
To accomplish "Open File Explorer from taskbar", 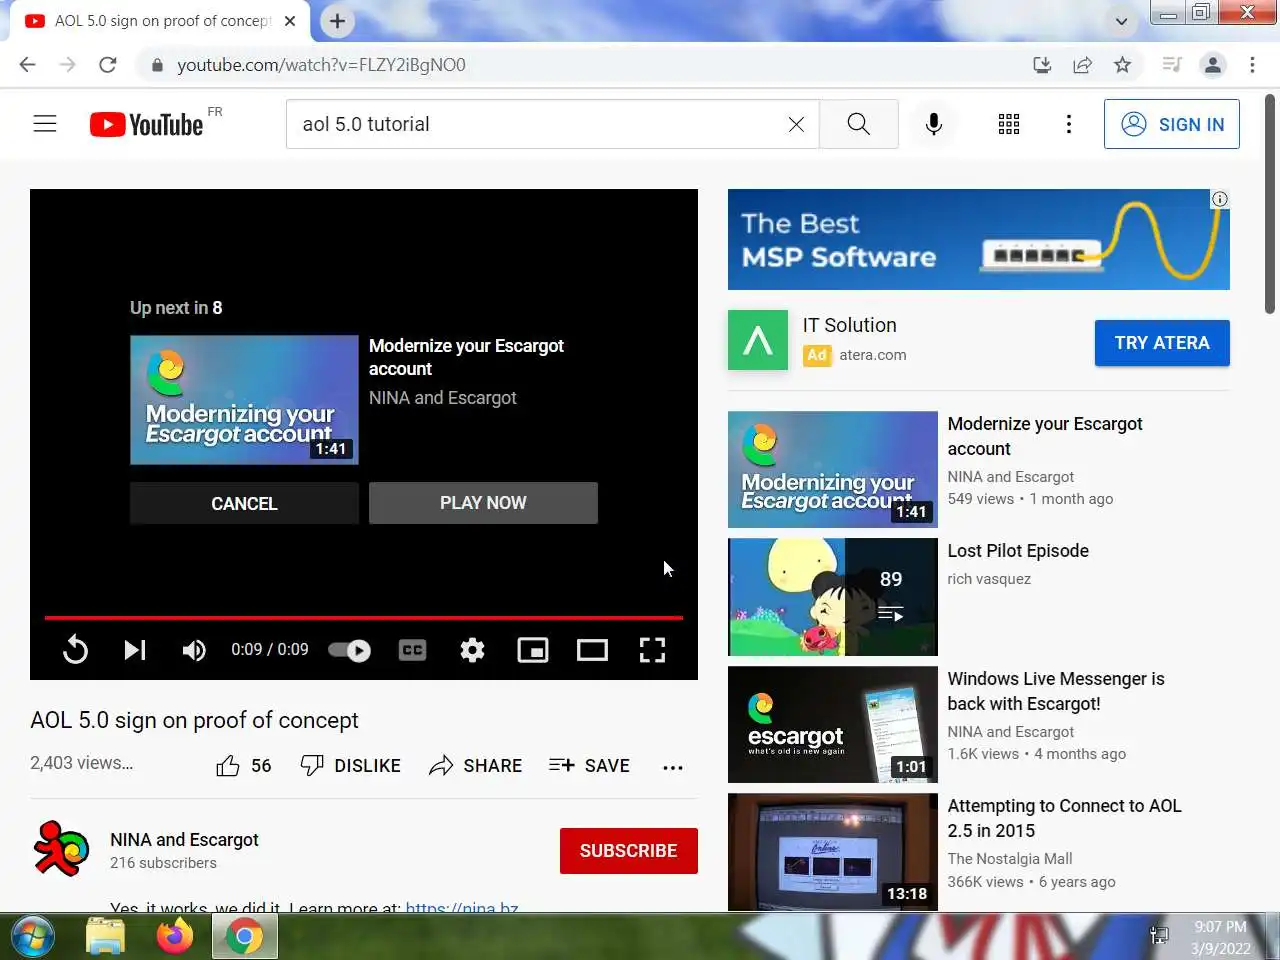I will [x=105, y=937].
